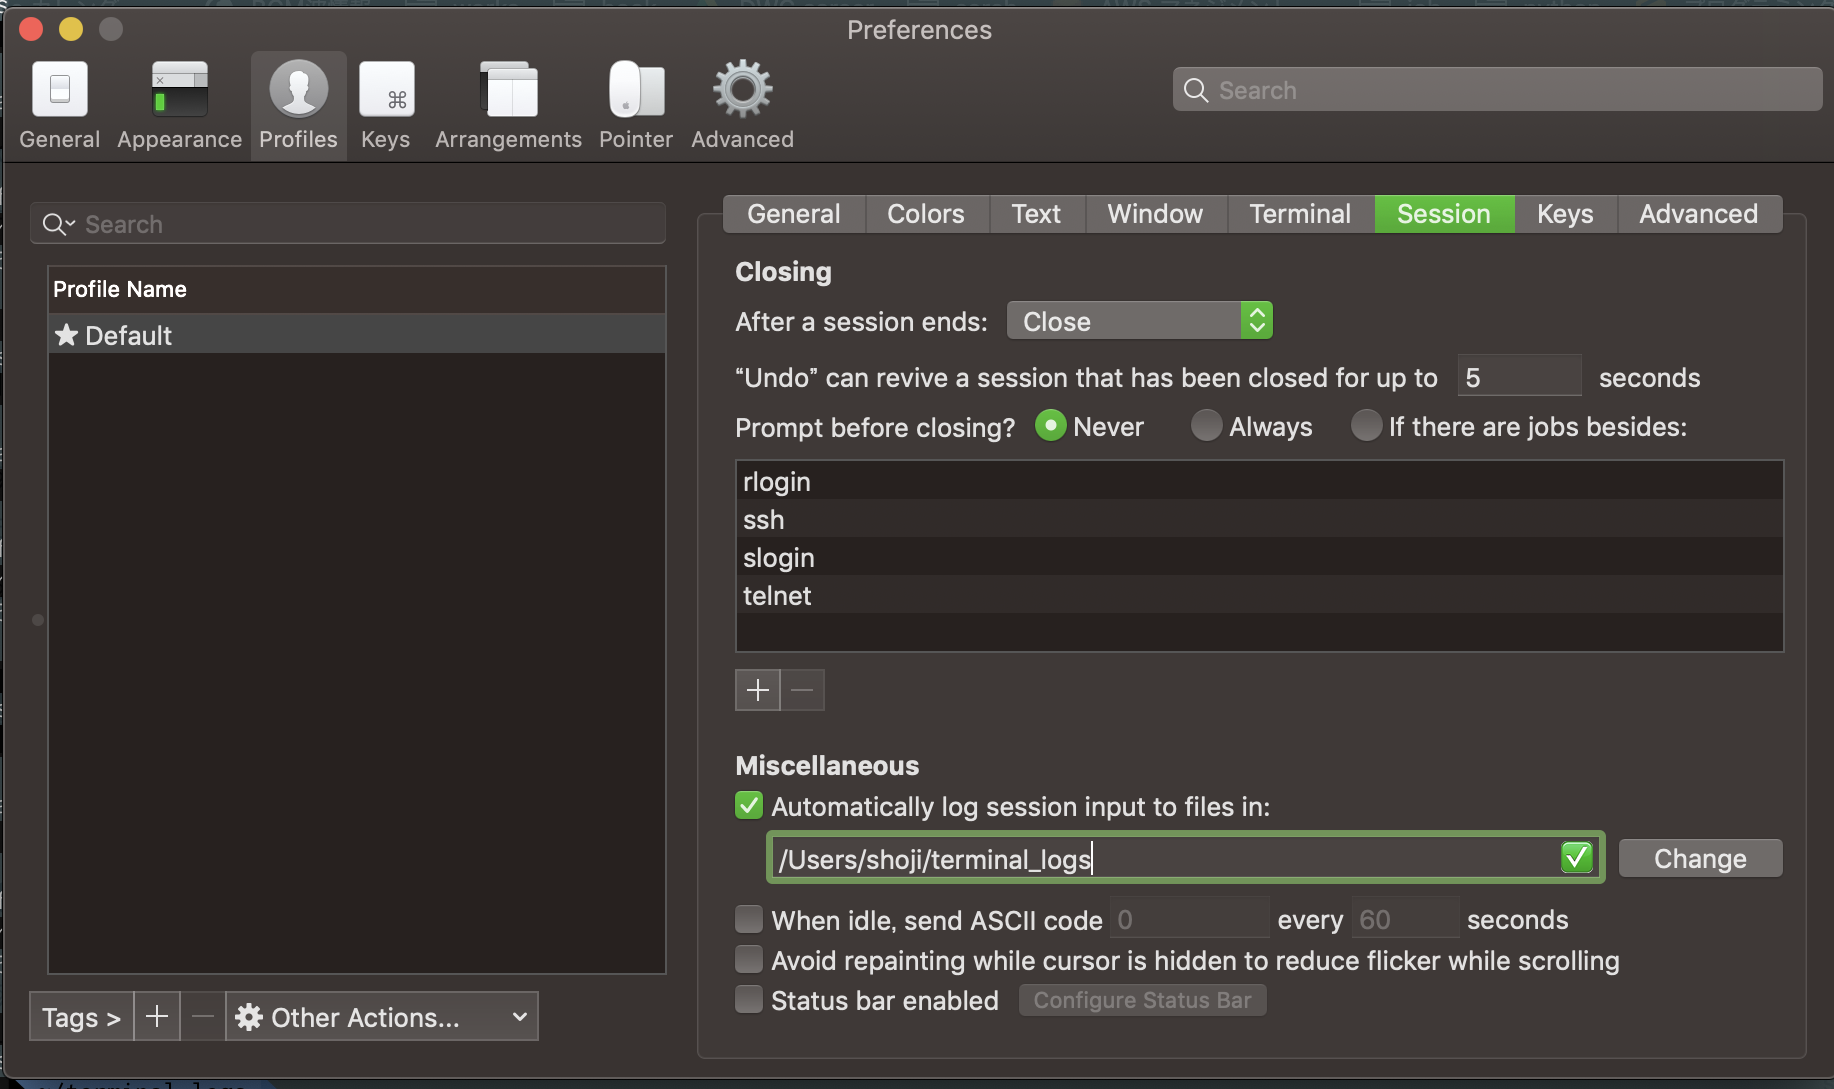Select the Session tab

coord(1444,214)
